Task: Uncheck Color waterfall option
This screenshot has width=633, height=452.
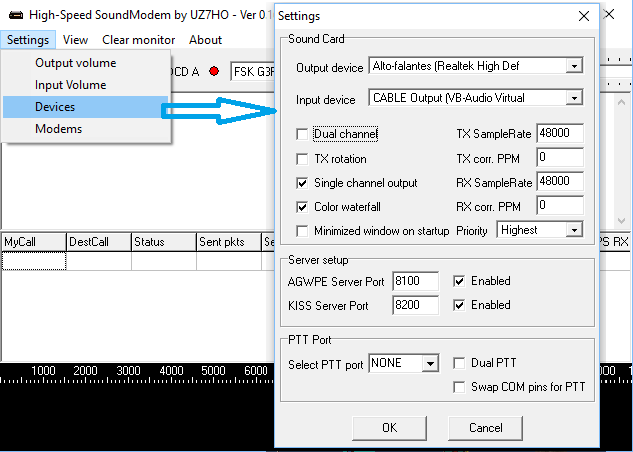Action: (302, 207)
